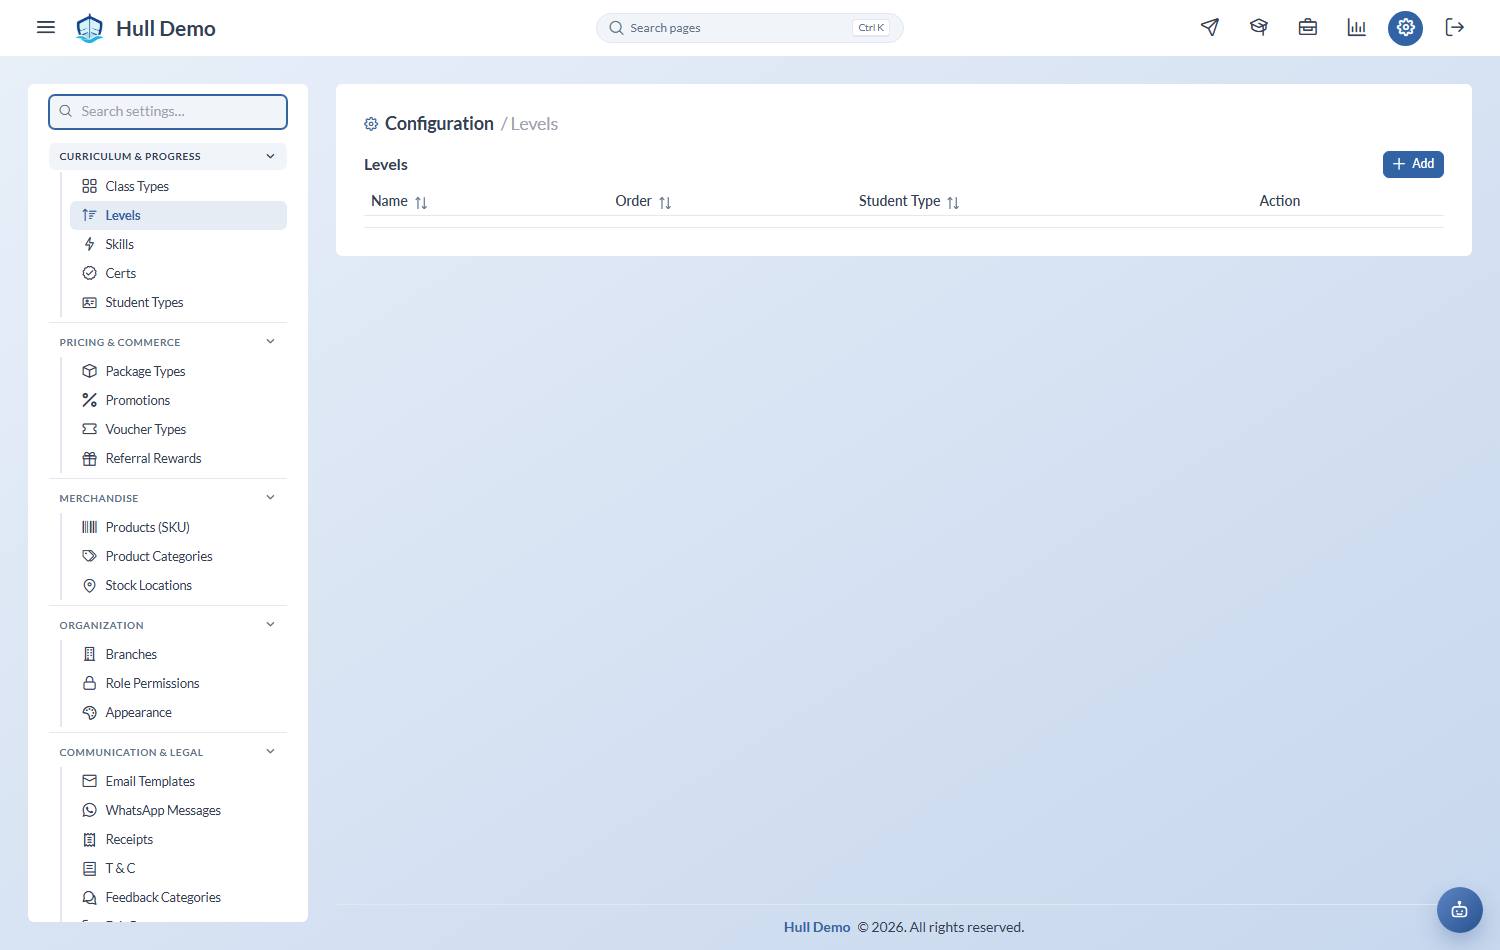Click the logout icon
Image resolution: width=1500 pixels, height=950 pixels.
click(1455, 27)
